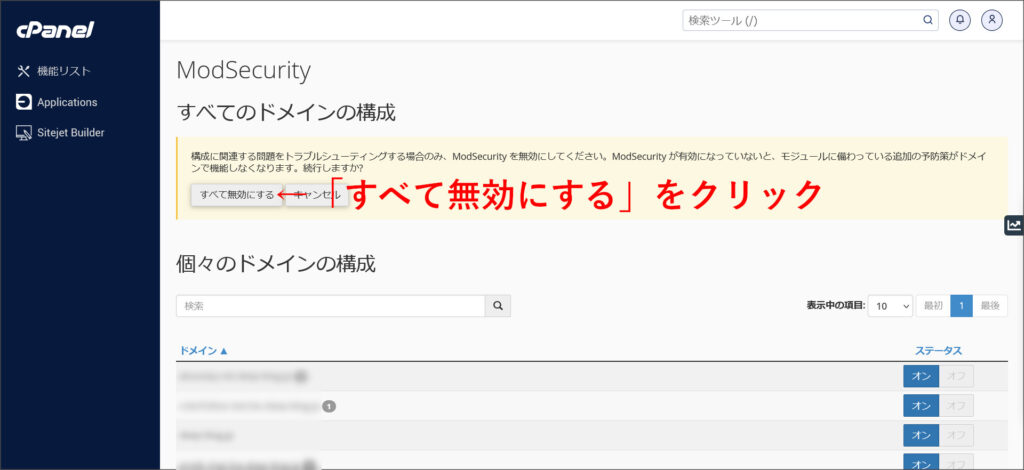Click the cPanel logo in sidebar
Viewport: 1024px width, 470px height.
[55, 30]
